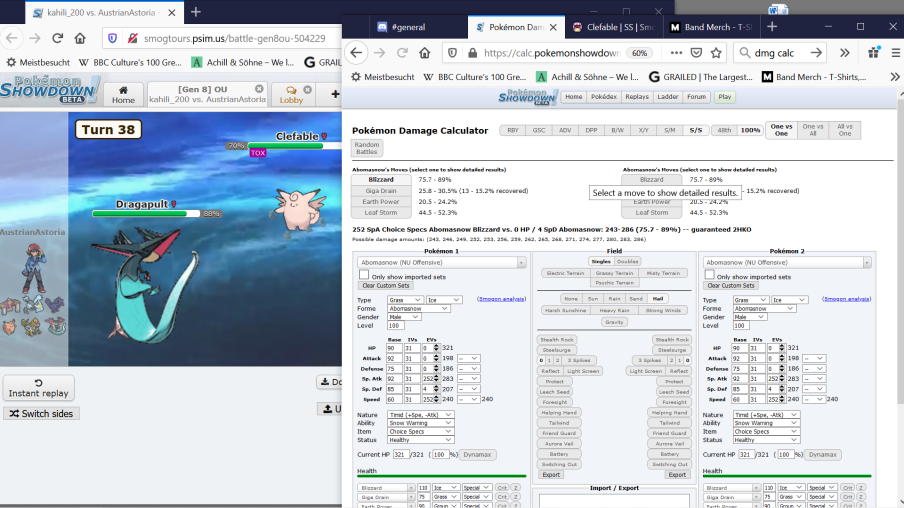The height and width of the screenshot is (508, 904).
Task: Reload the Showdown battle page in left browser
Action: click(57, 39)
